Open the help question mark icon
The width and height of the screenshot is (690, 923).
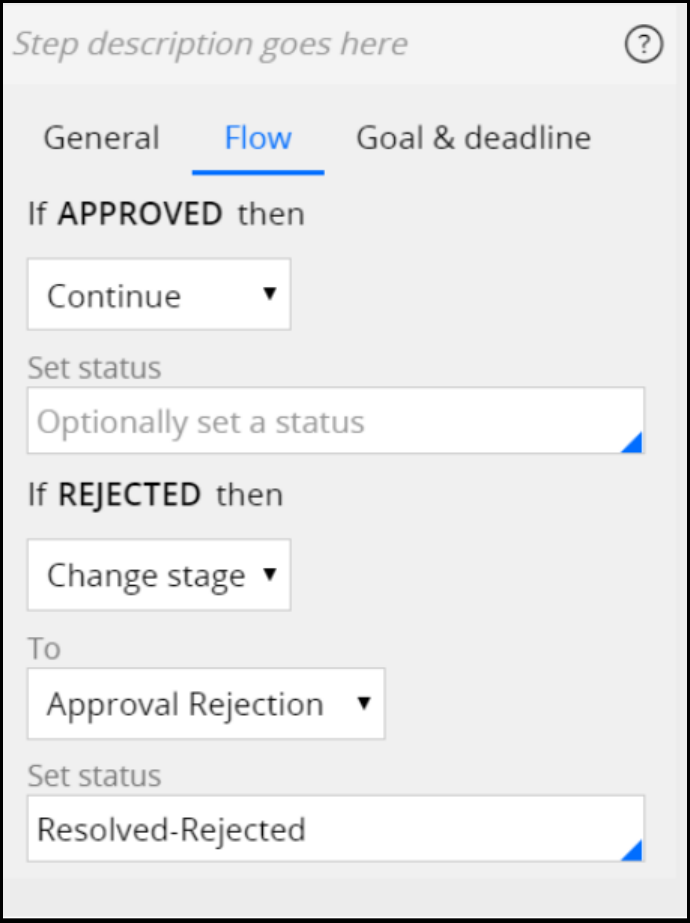tap(644, 45)
